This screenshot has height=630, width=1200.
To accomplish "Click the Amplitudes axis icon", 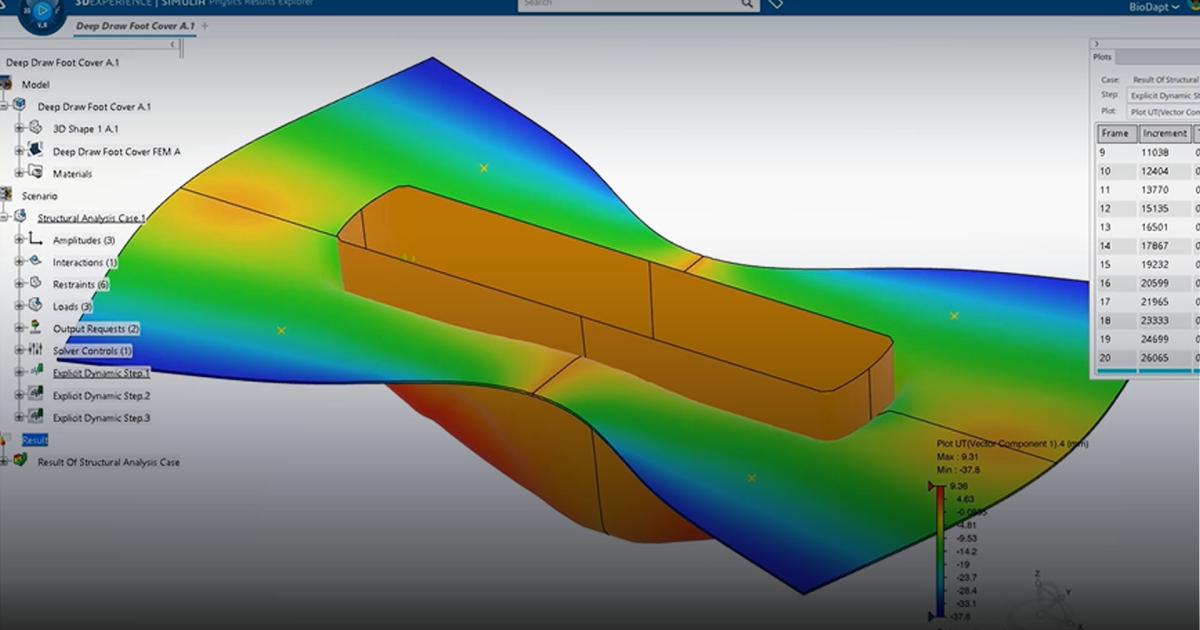I will [x=36, y=239].
